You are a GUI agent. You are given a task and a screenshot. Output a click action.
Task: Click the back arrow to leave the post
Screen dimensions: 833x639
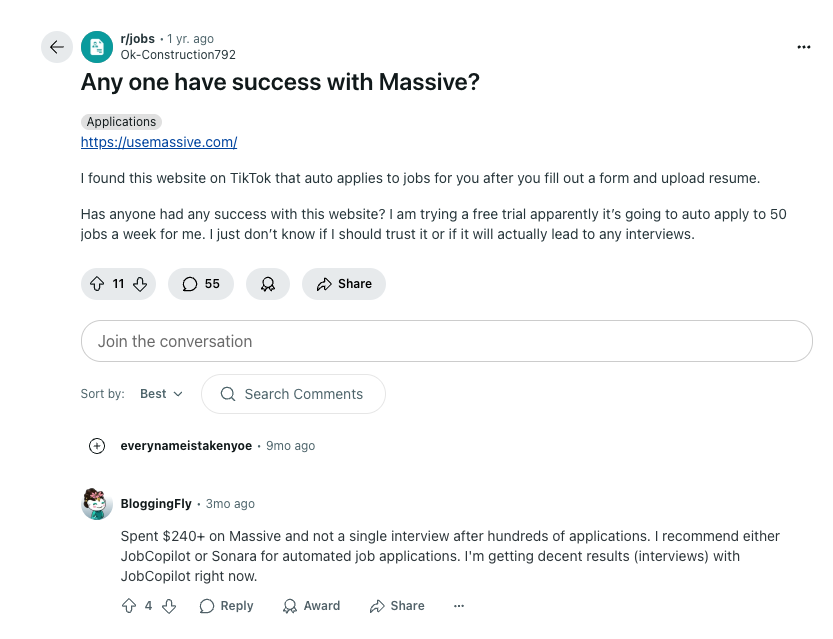click(x=57, y=46)
